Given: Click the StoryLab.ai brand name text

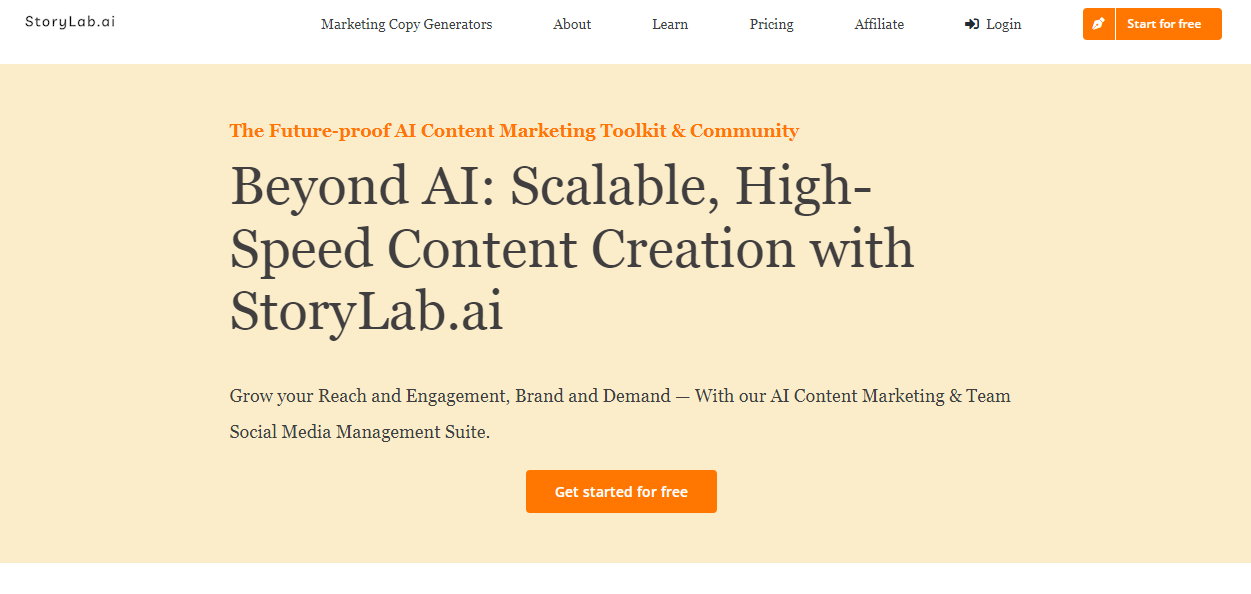Looking at the screenshot, I should [70, 20].
